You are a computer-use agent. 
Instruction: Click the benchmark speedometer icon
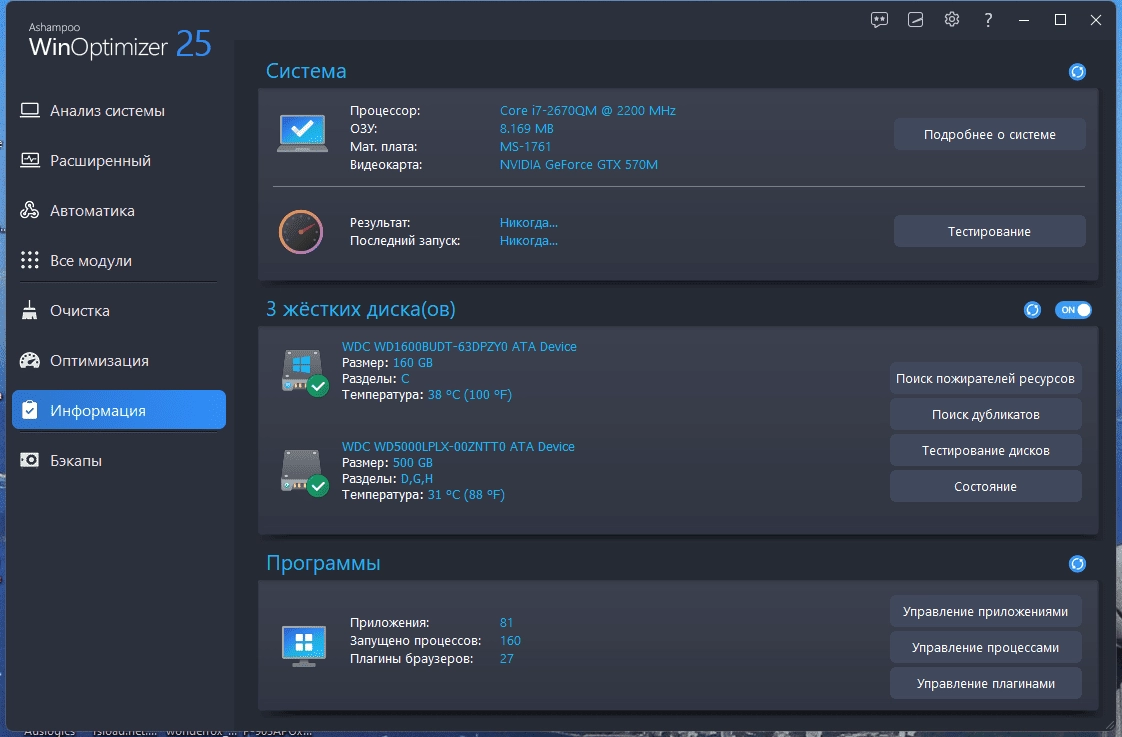(x=301, y=232)
